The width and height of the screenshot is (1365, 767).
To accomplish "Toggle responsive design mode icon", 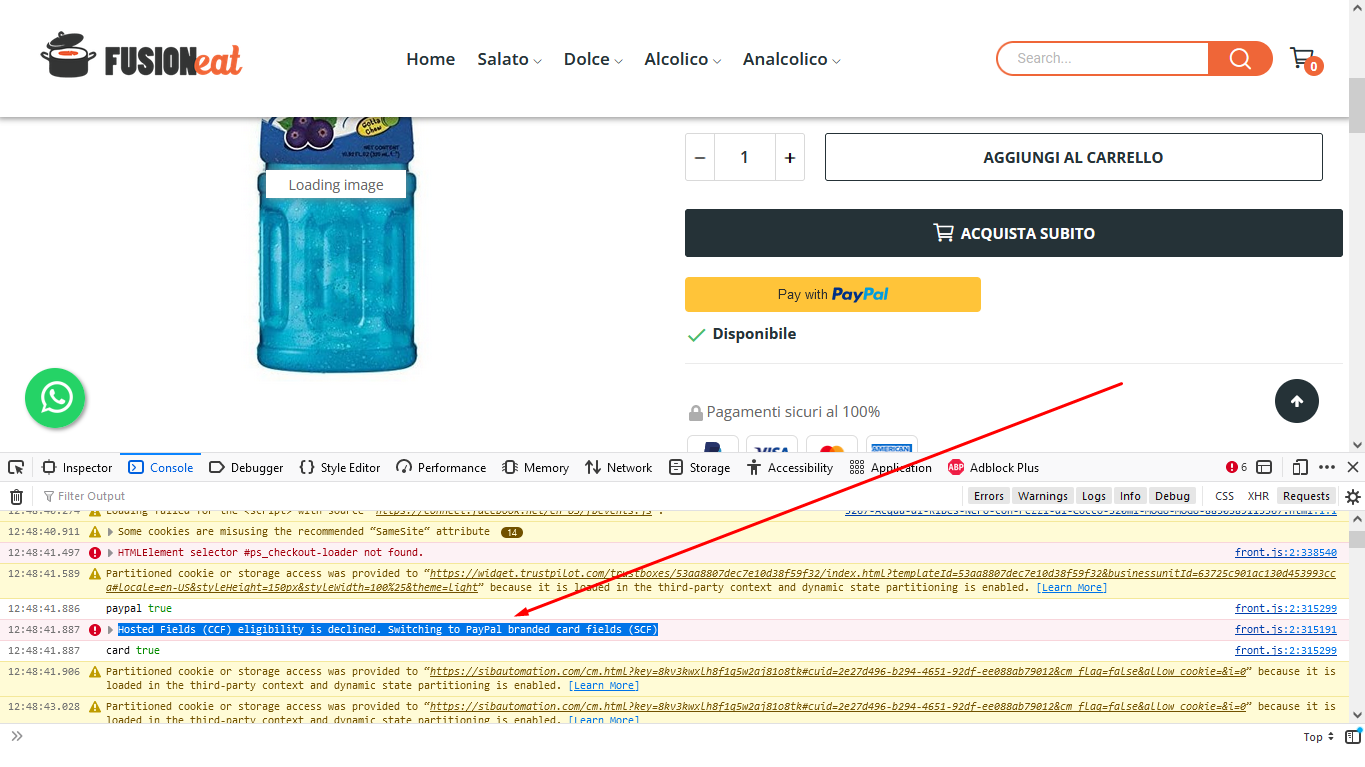I will (1300, 467).
